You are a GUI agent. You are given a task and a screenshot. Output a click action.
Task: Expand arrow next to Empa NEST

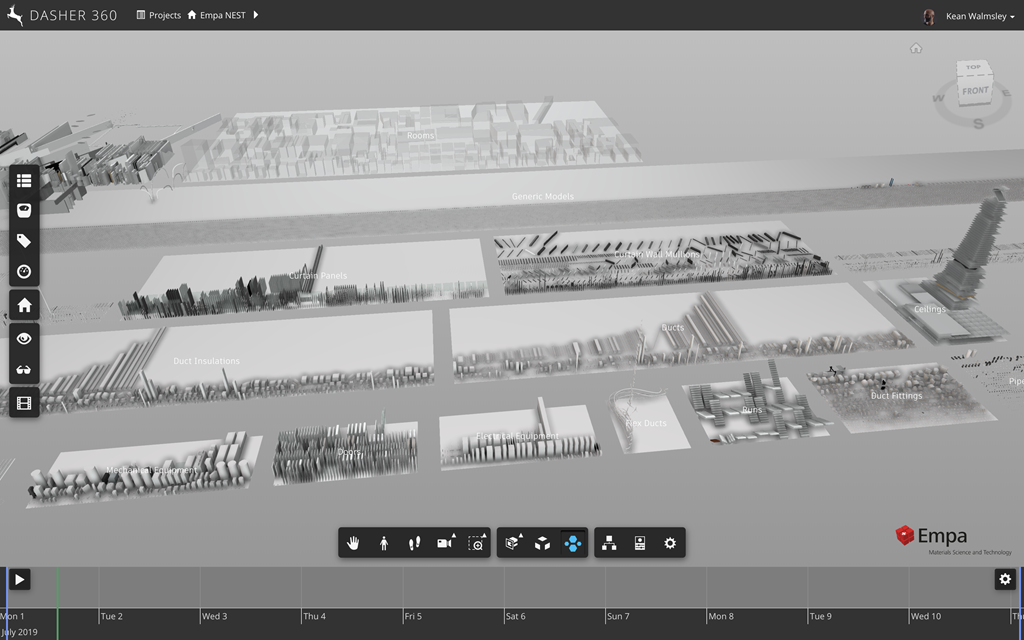(256, 16)
